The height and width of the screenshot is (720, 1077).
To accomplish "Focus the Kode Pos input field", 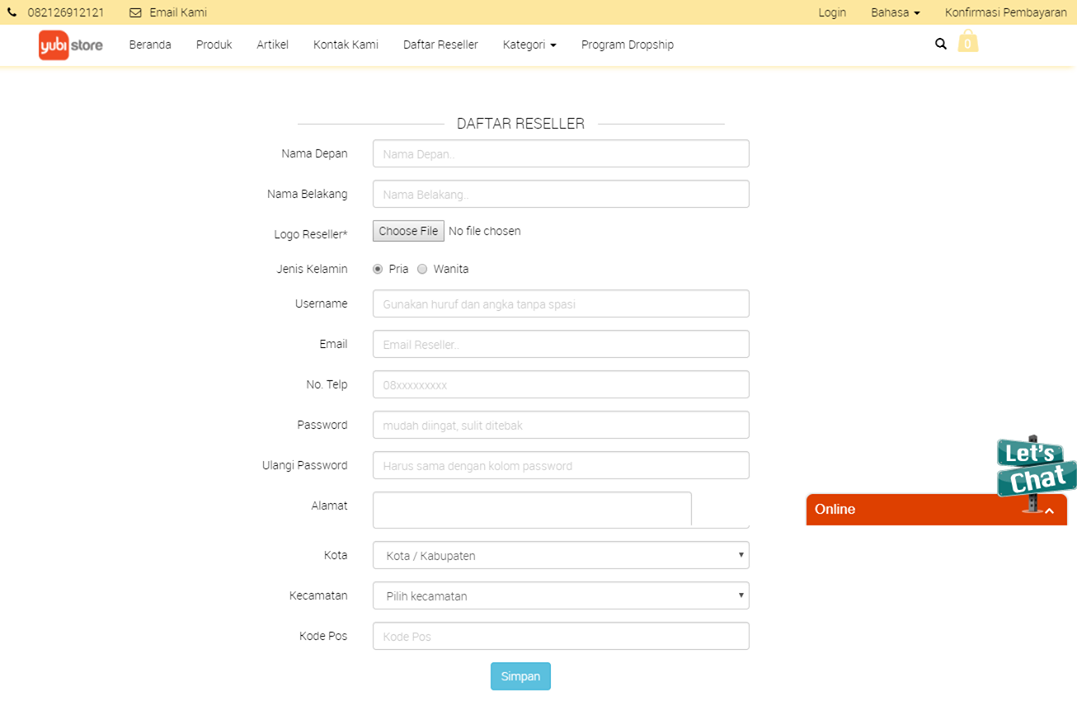I will pos(560,636).
